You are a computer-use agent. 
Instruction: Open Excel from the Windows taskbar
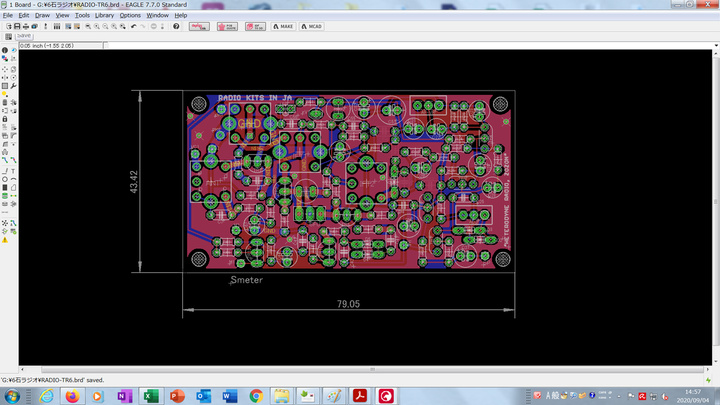[x=150, y=396]
